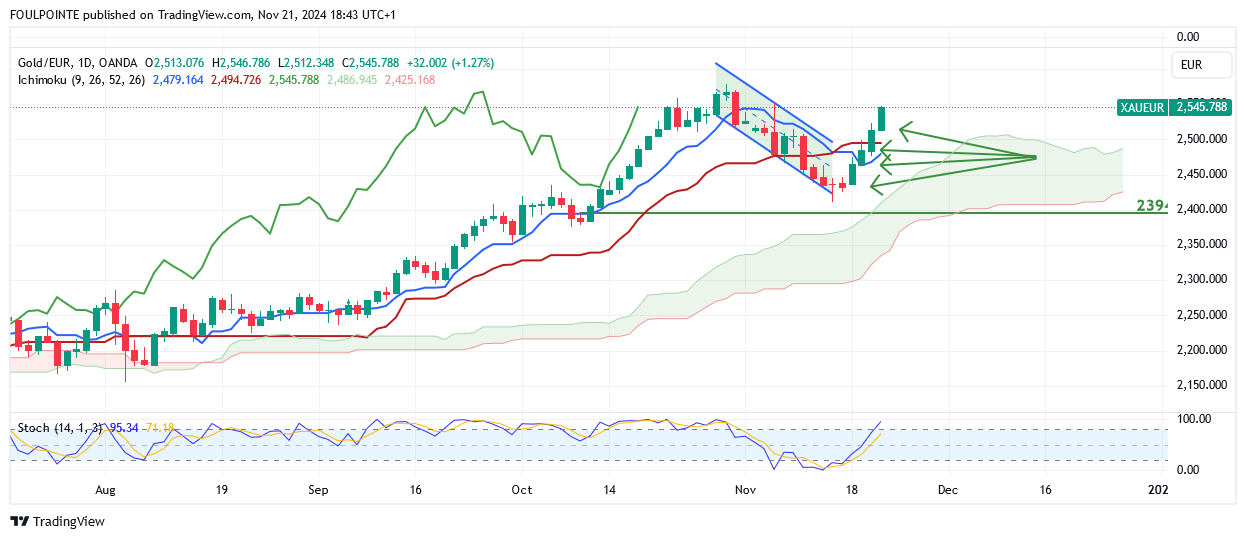Click the 2,350.000 price axis label
Image resolution: width=1246 pixels, height=539 pixels.
pyautogui.click(x=1203, y=244)
